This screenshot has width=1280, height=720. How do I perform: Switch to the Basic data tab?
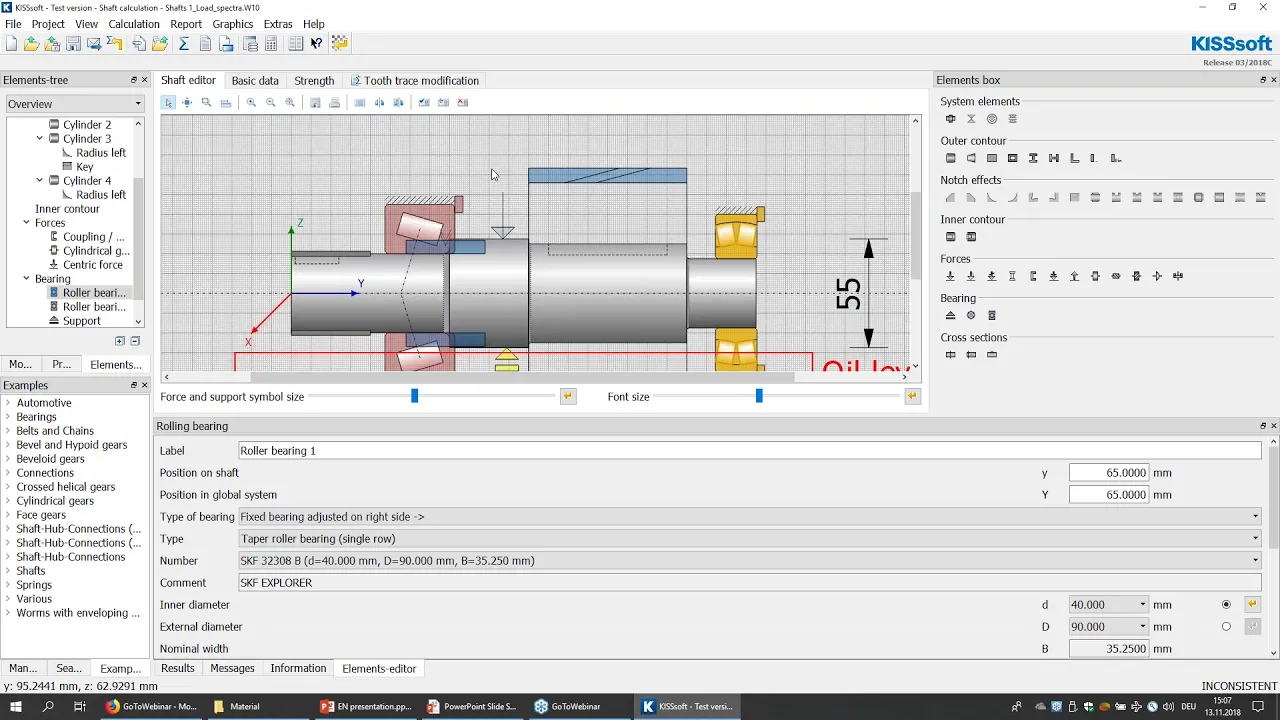pyautogui.click(x=255, y=81)
